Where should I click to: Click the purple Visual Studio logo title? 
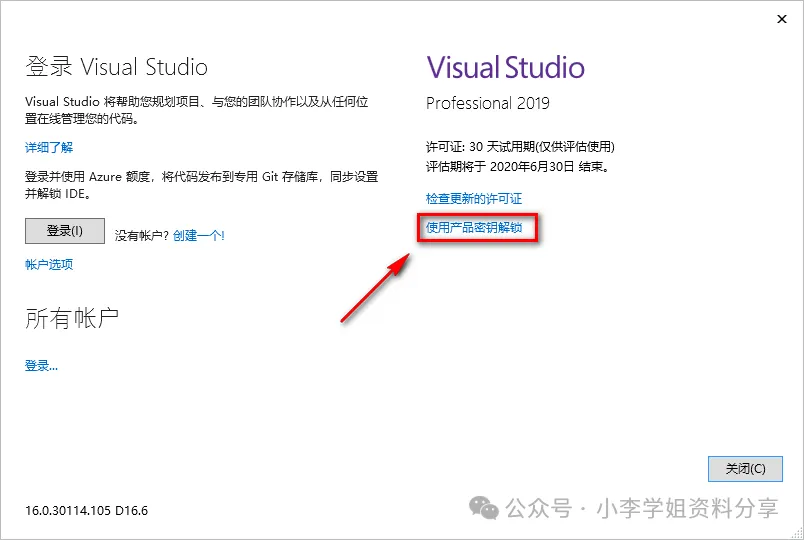point(505,68)
